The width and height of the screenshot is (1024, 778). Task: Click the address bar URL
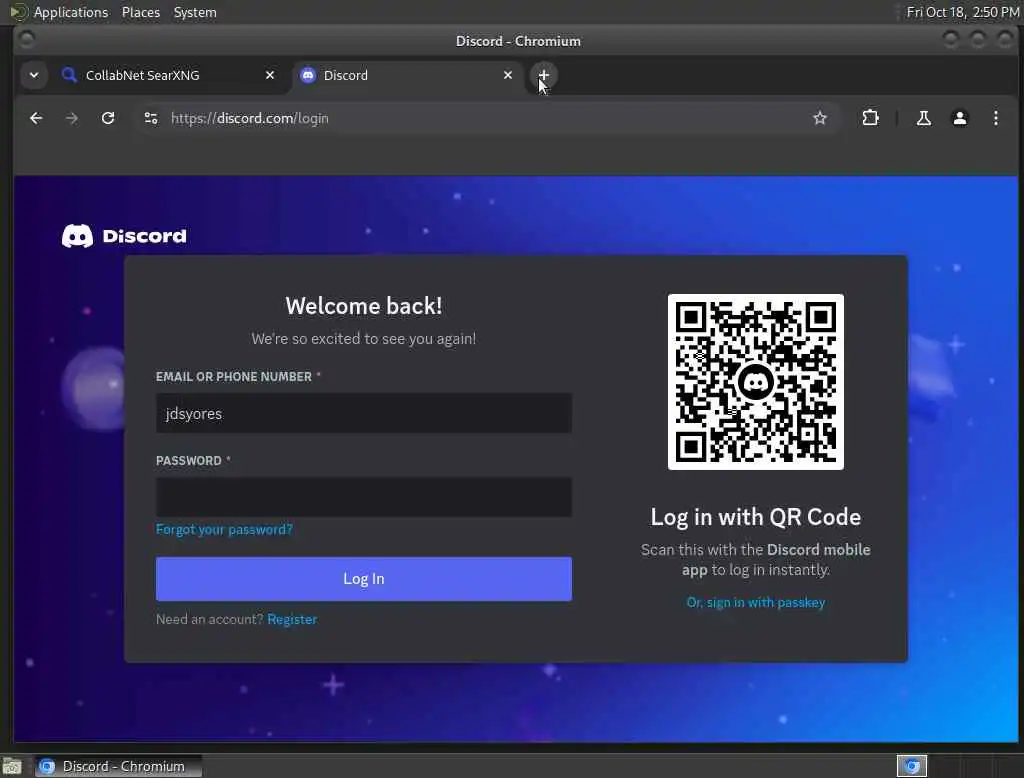(249, 118)
